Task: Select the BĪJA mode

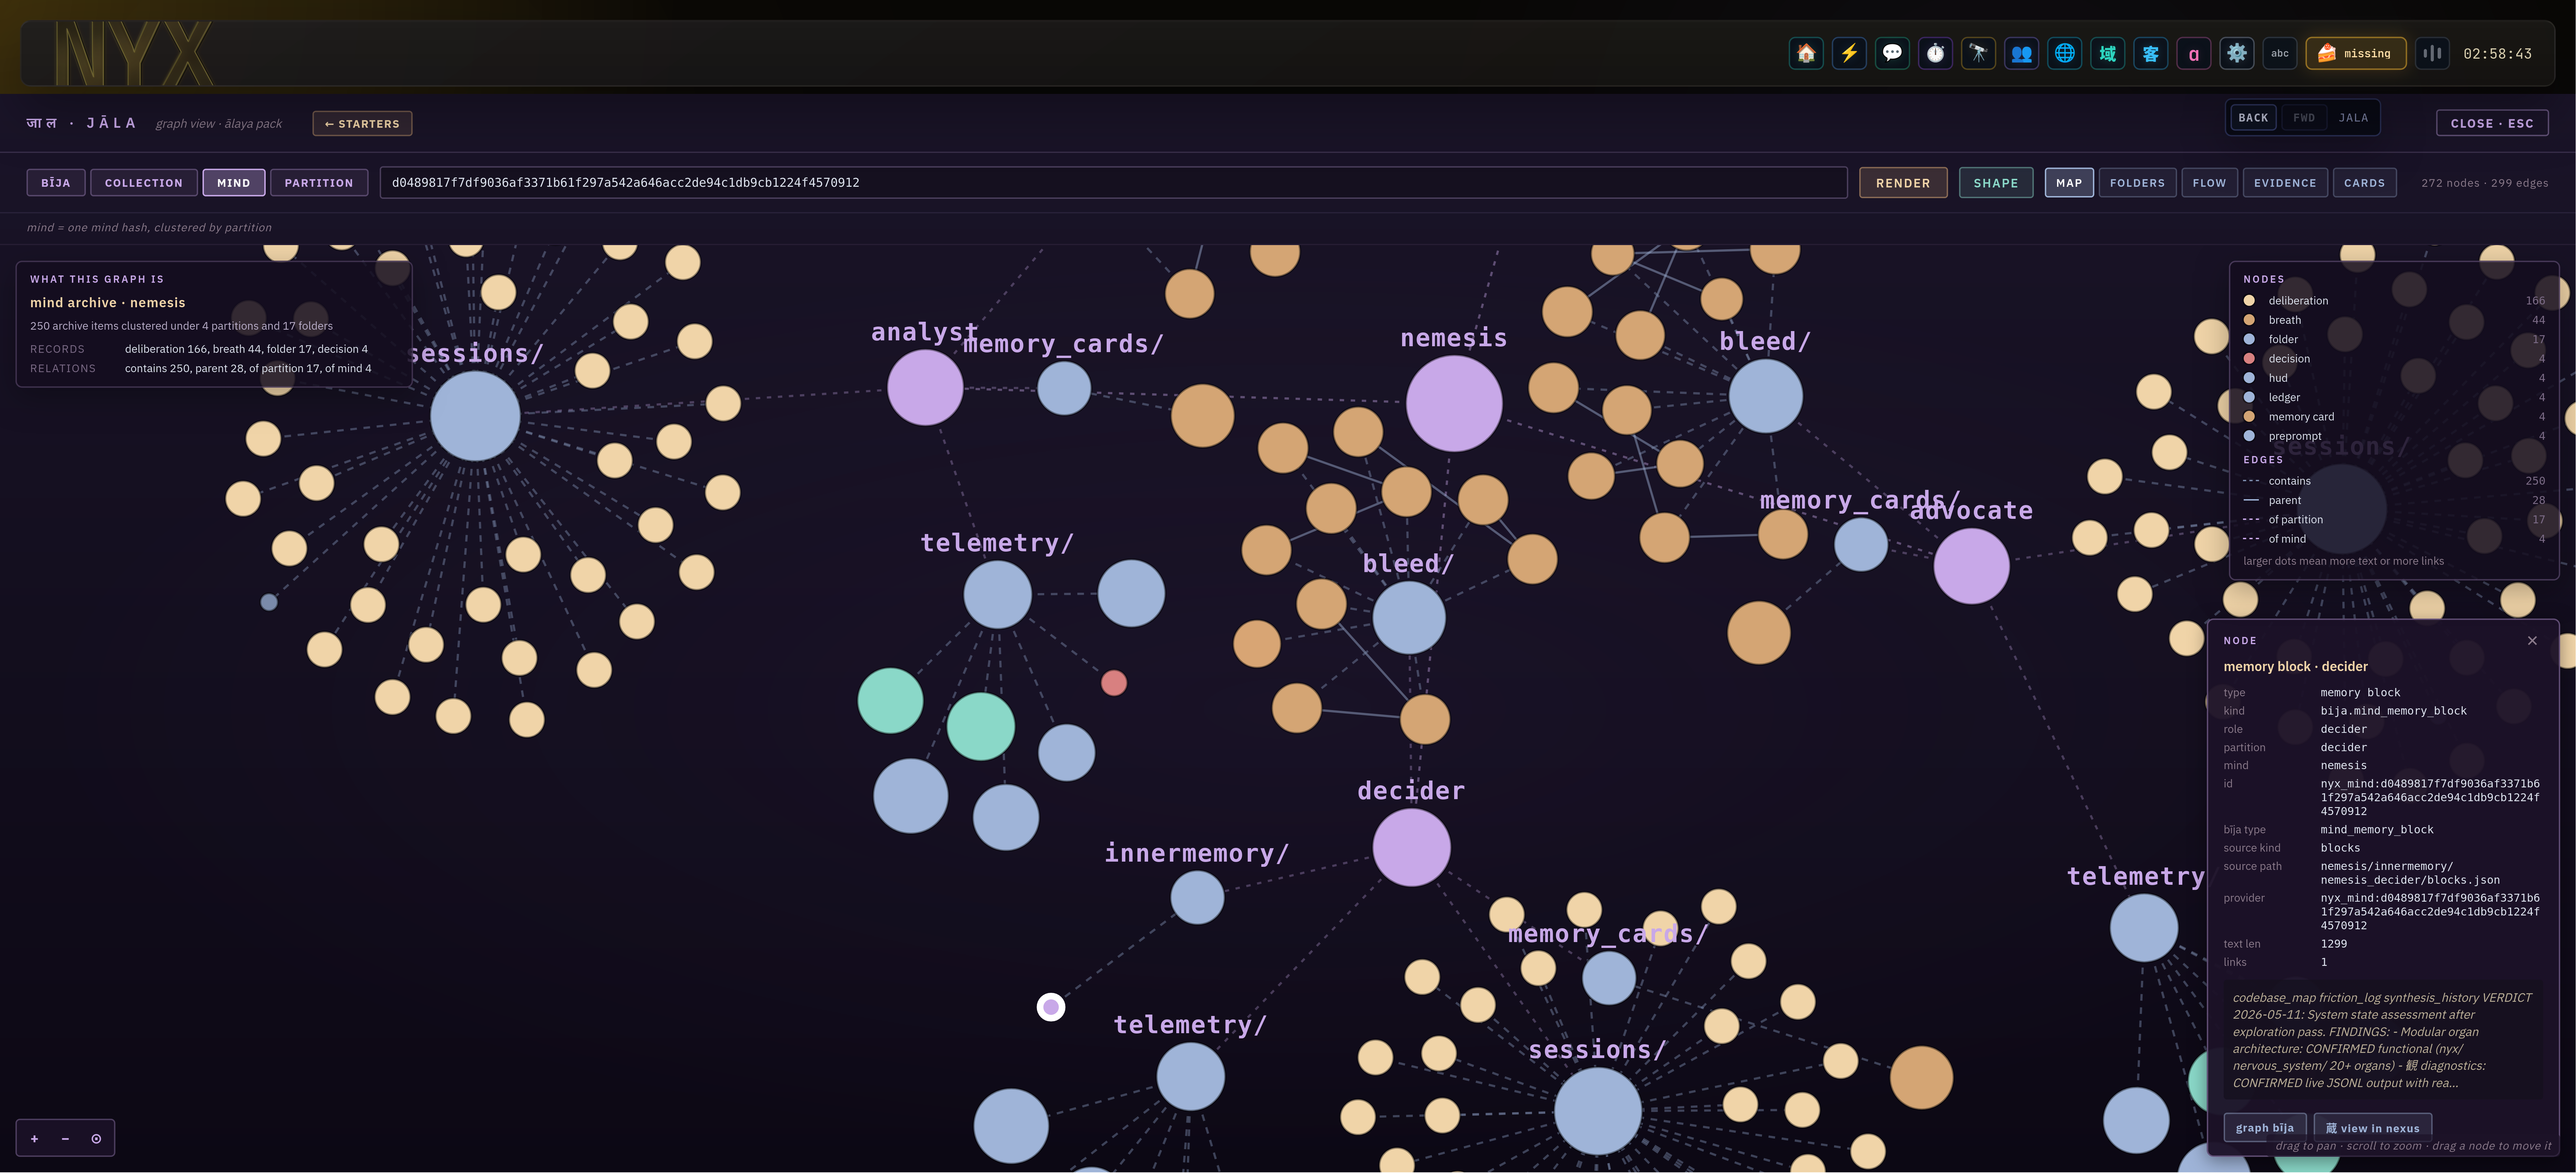Action: [x=56, y=183]
